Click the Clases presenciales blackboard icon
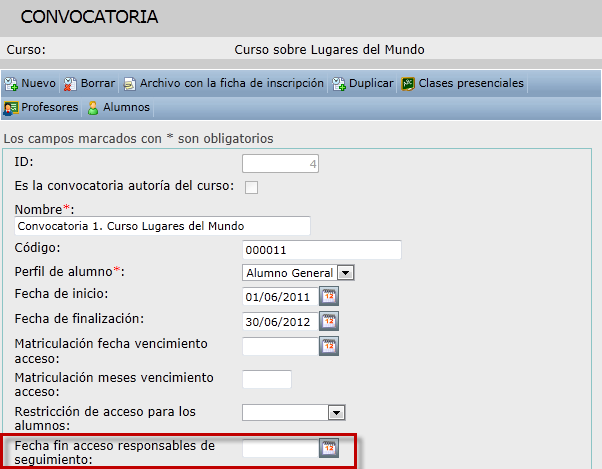Viewport: 602px width, 469px height. 408,84
